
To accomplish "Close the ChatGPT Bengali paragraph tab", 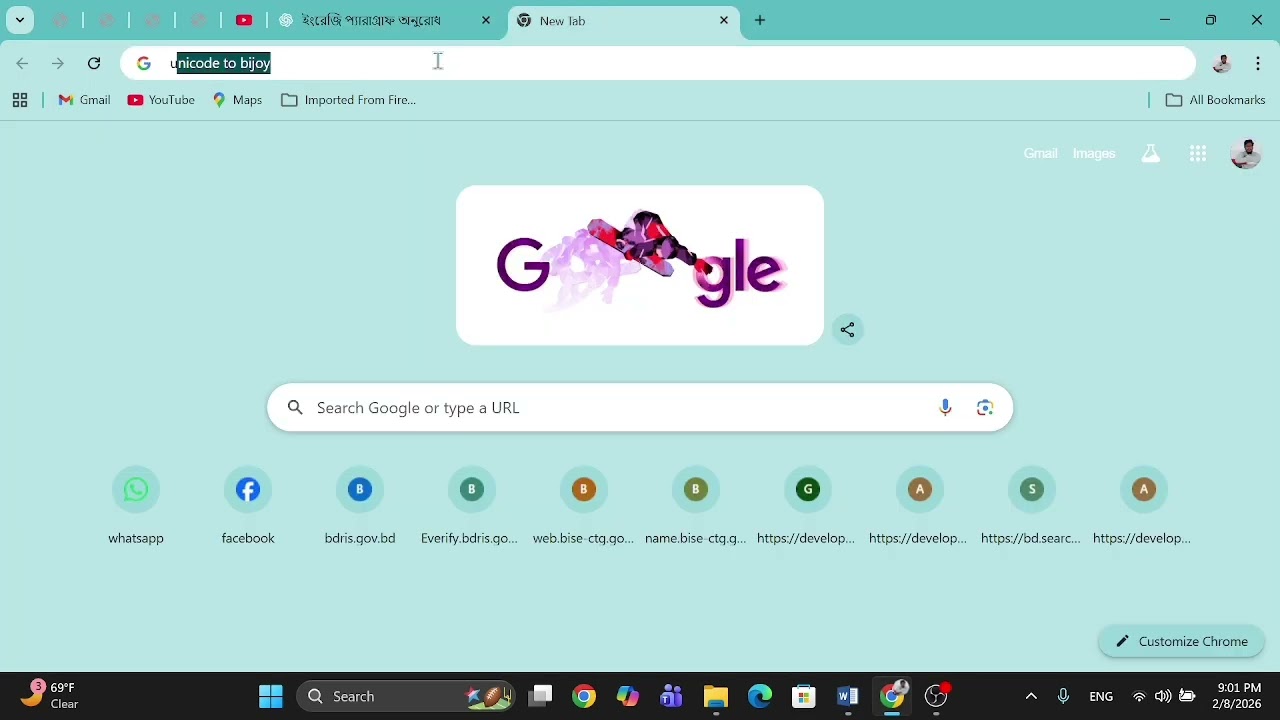I will 487,21.
